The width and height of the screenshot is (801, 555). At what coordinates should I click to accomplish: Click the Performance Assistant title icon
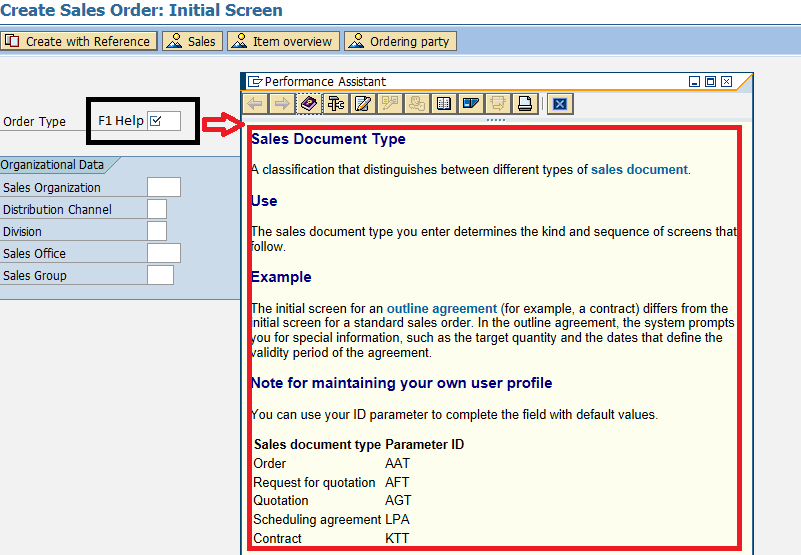254,81
